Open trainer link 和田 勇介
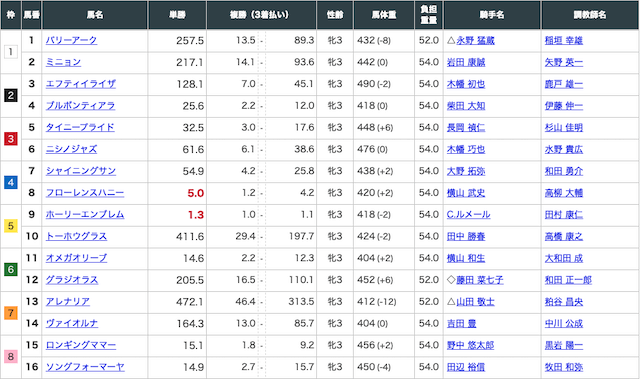This screenshot has width=640, height=379. pyautogui.click(x=564, y=171)
